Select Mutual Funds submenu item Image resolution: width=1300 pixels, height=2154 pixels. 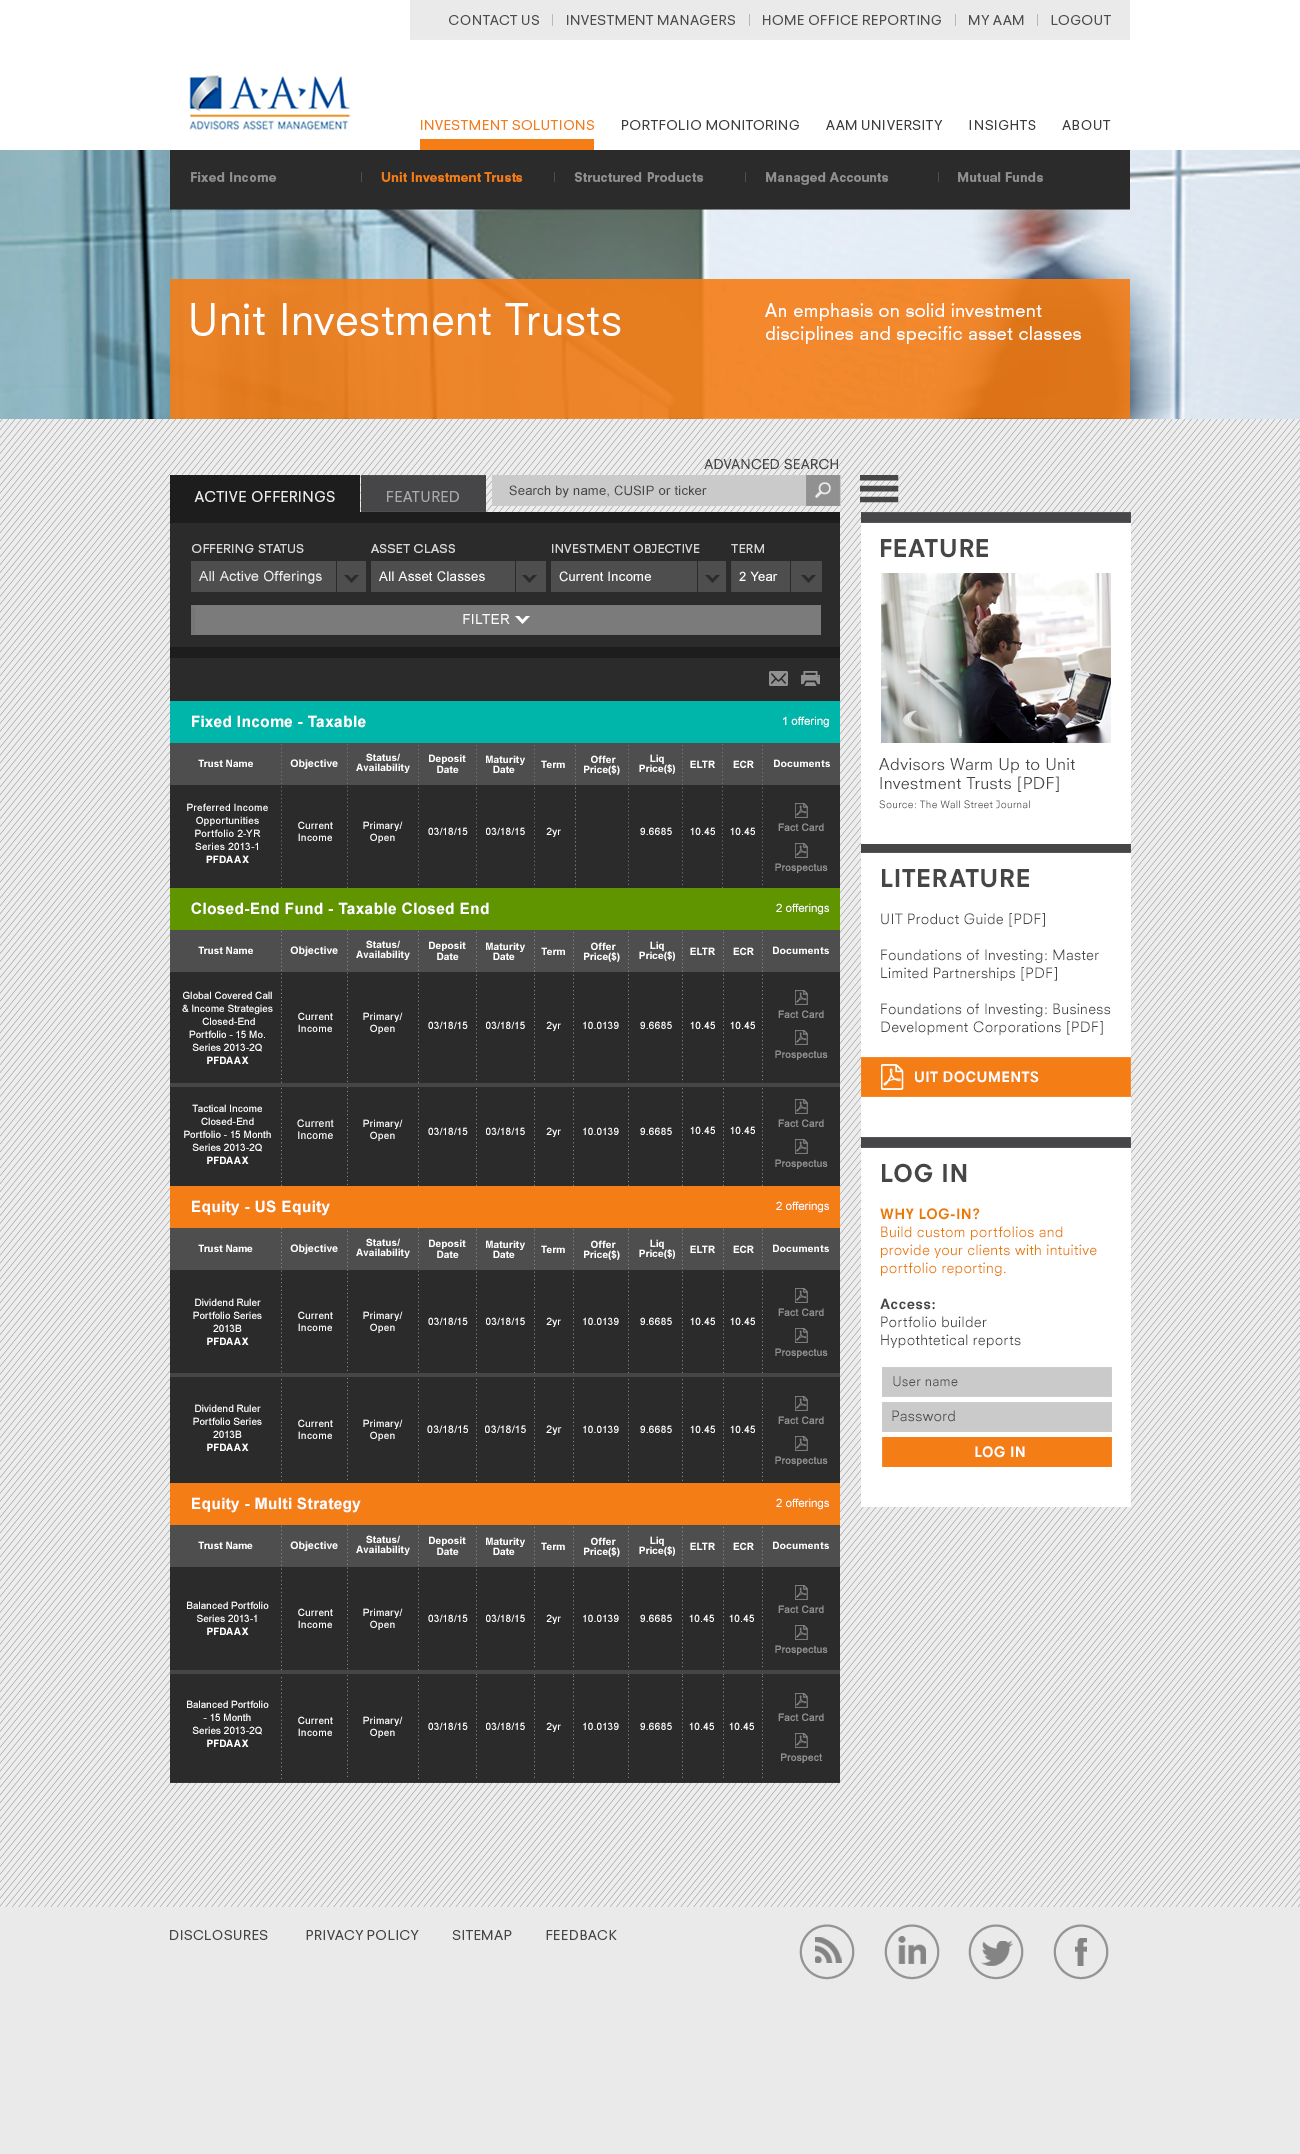[1000, 177]
